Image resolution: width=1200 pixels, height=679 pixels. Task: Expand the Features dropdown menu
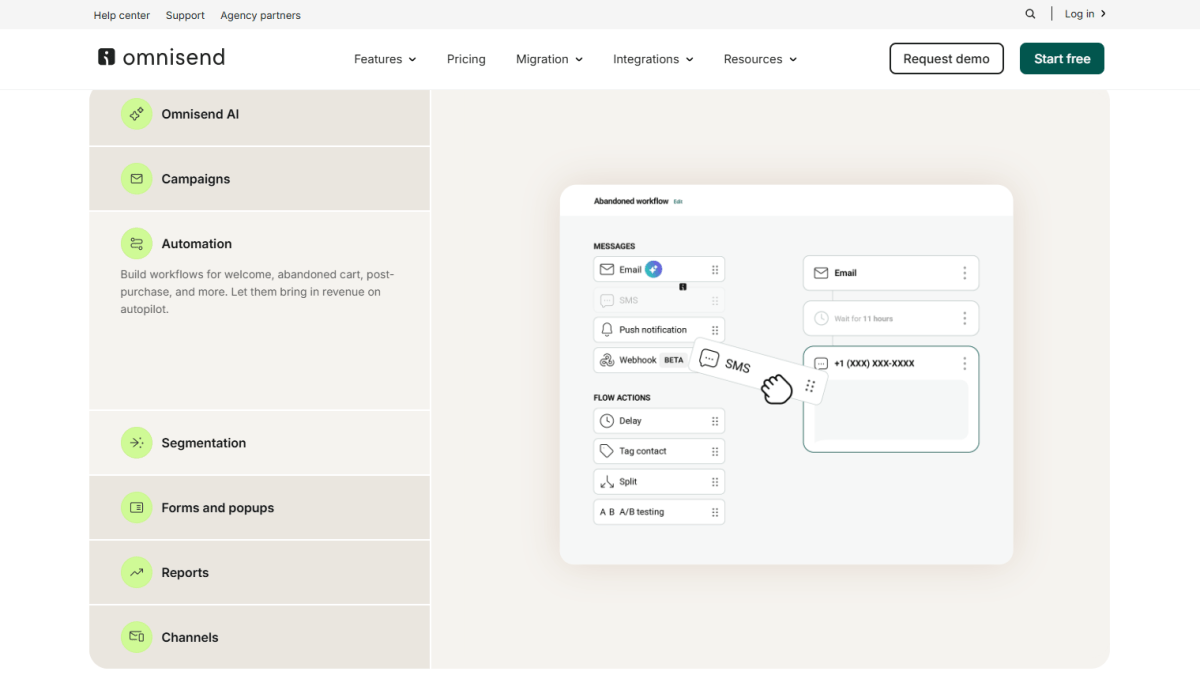385,59
